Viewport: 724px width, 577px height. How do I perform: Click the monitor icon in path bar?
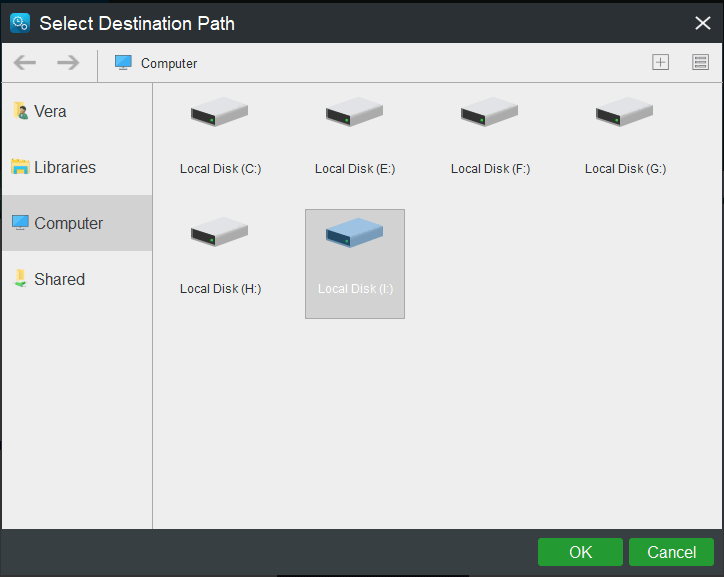(x=123, y=62)
